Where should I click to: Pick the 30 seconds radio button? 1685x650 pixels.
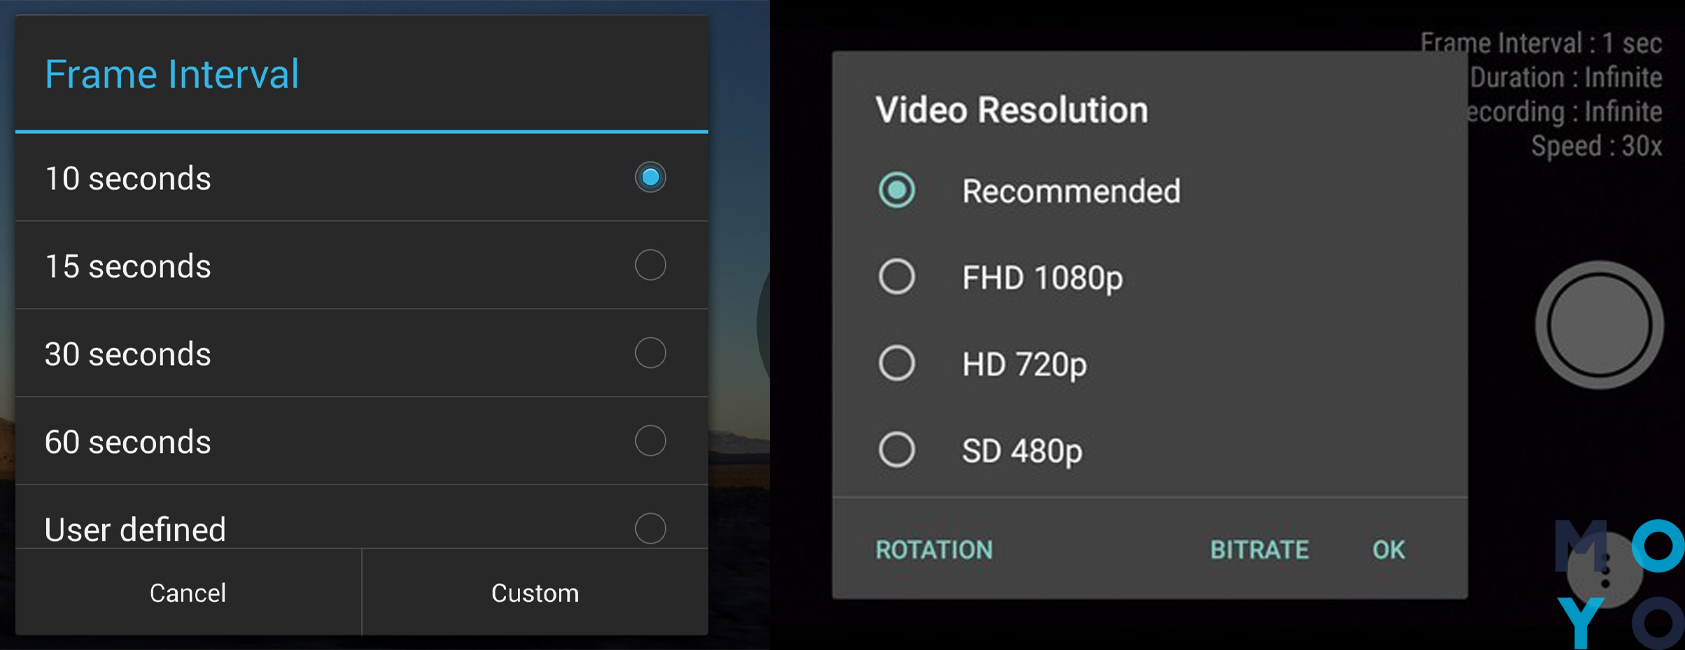650,353
